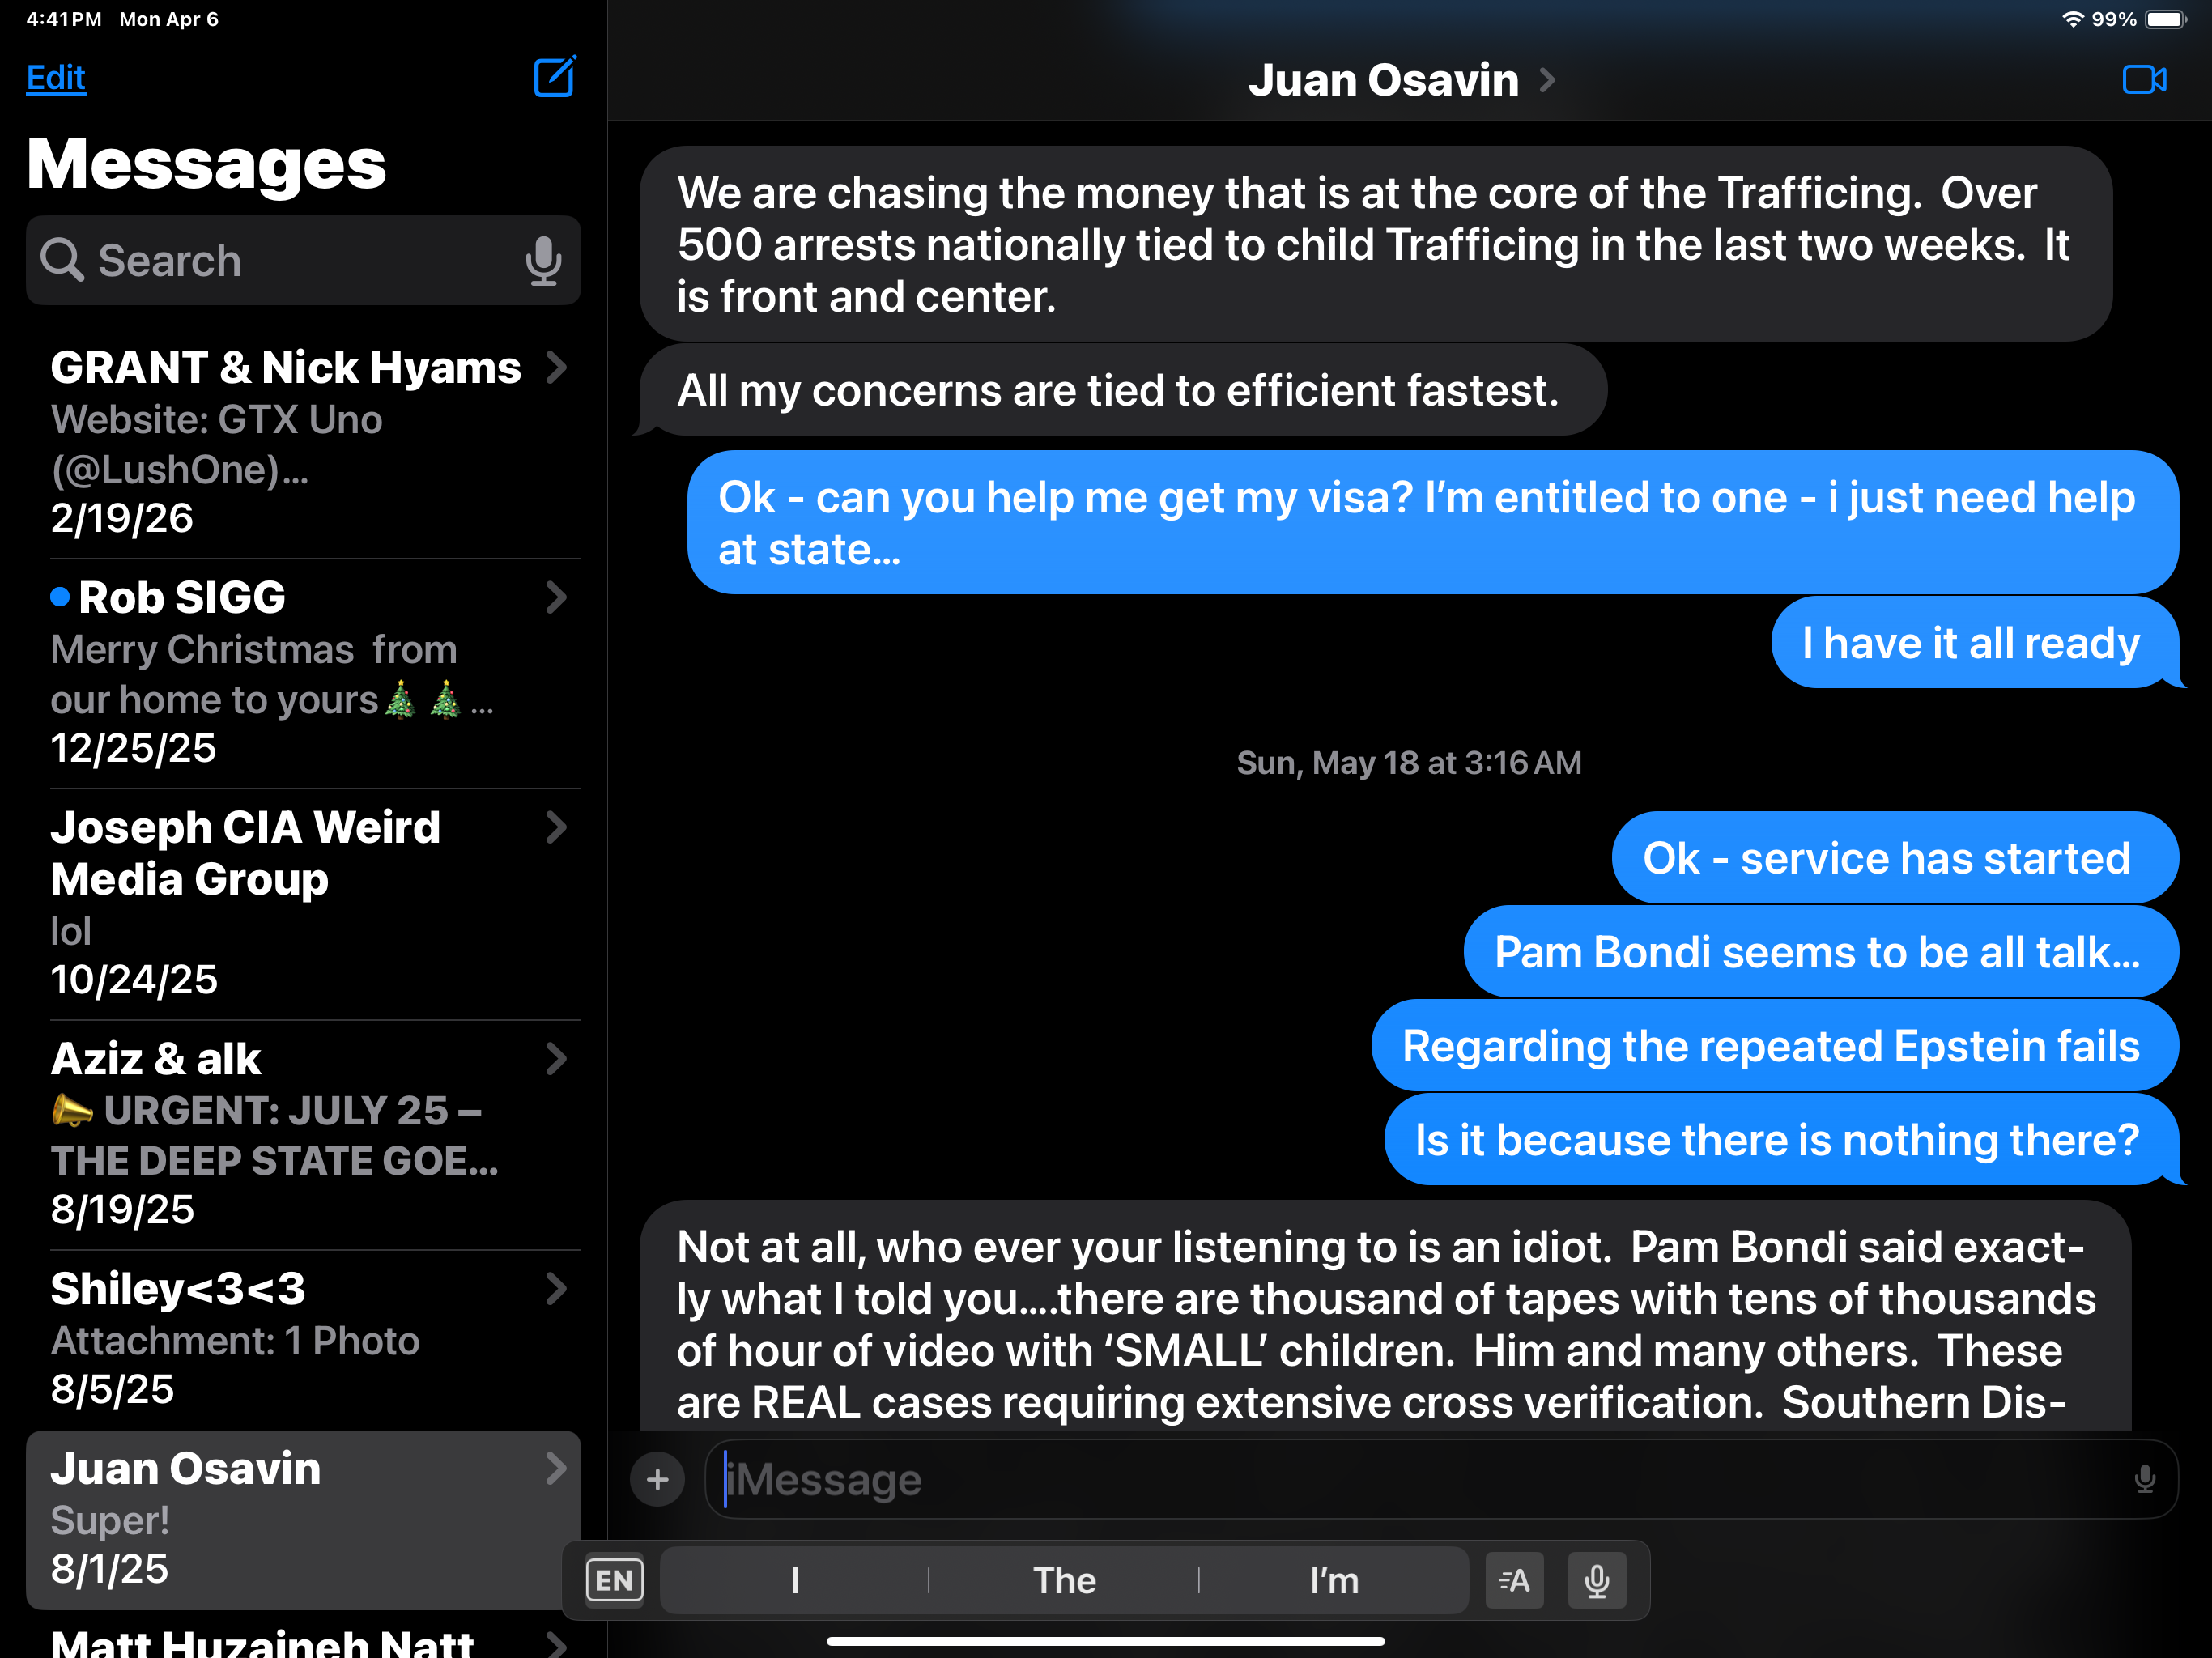The image size is (2212, 1658).
Task: Tap the iMessage text input field
Action: (1400, 1479)
